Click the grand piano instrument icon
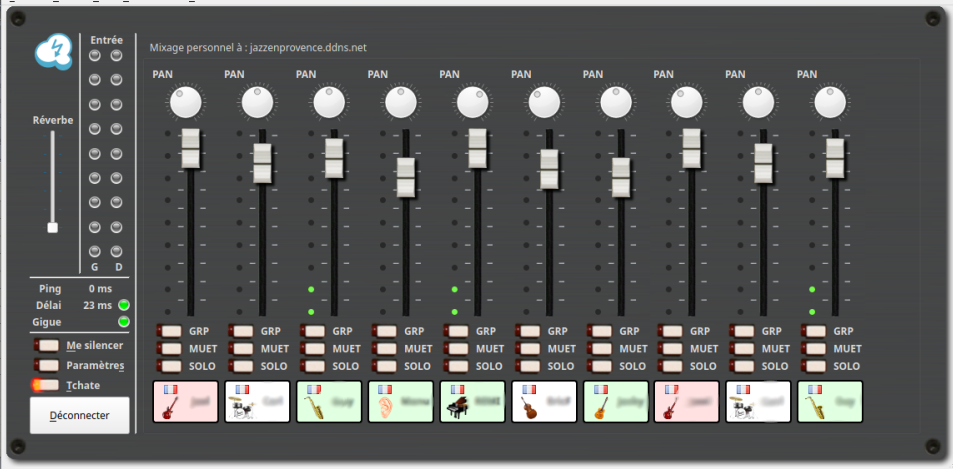The width and height of the screenshot is (953, 469). [x=456, y=407]
